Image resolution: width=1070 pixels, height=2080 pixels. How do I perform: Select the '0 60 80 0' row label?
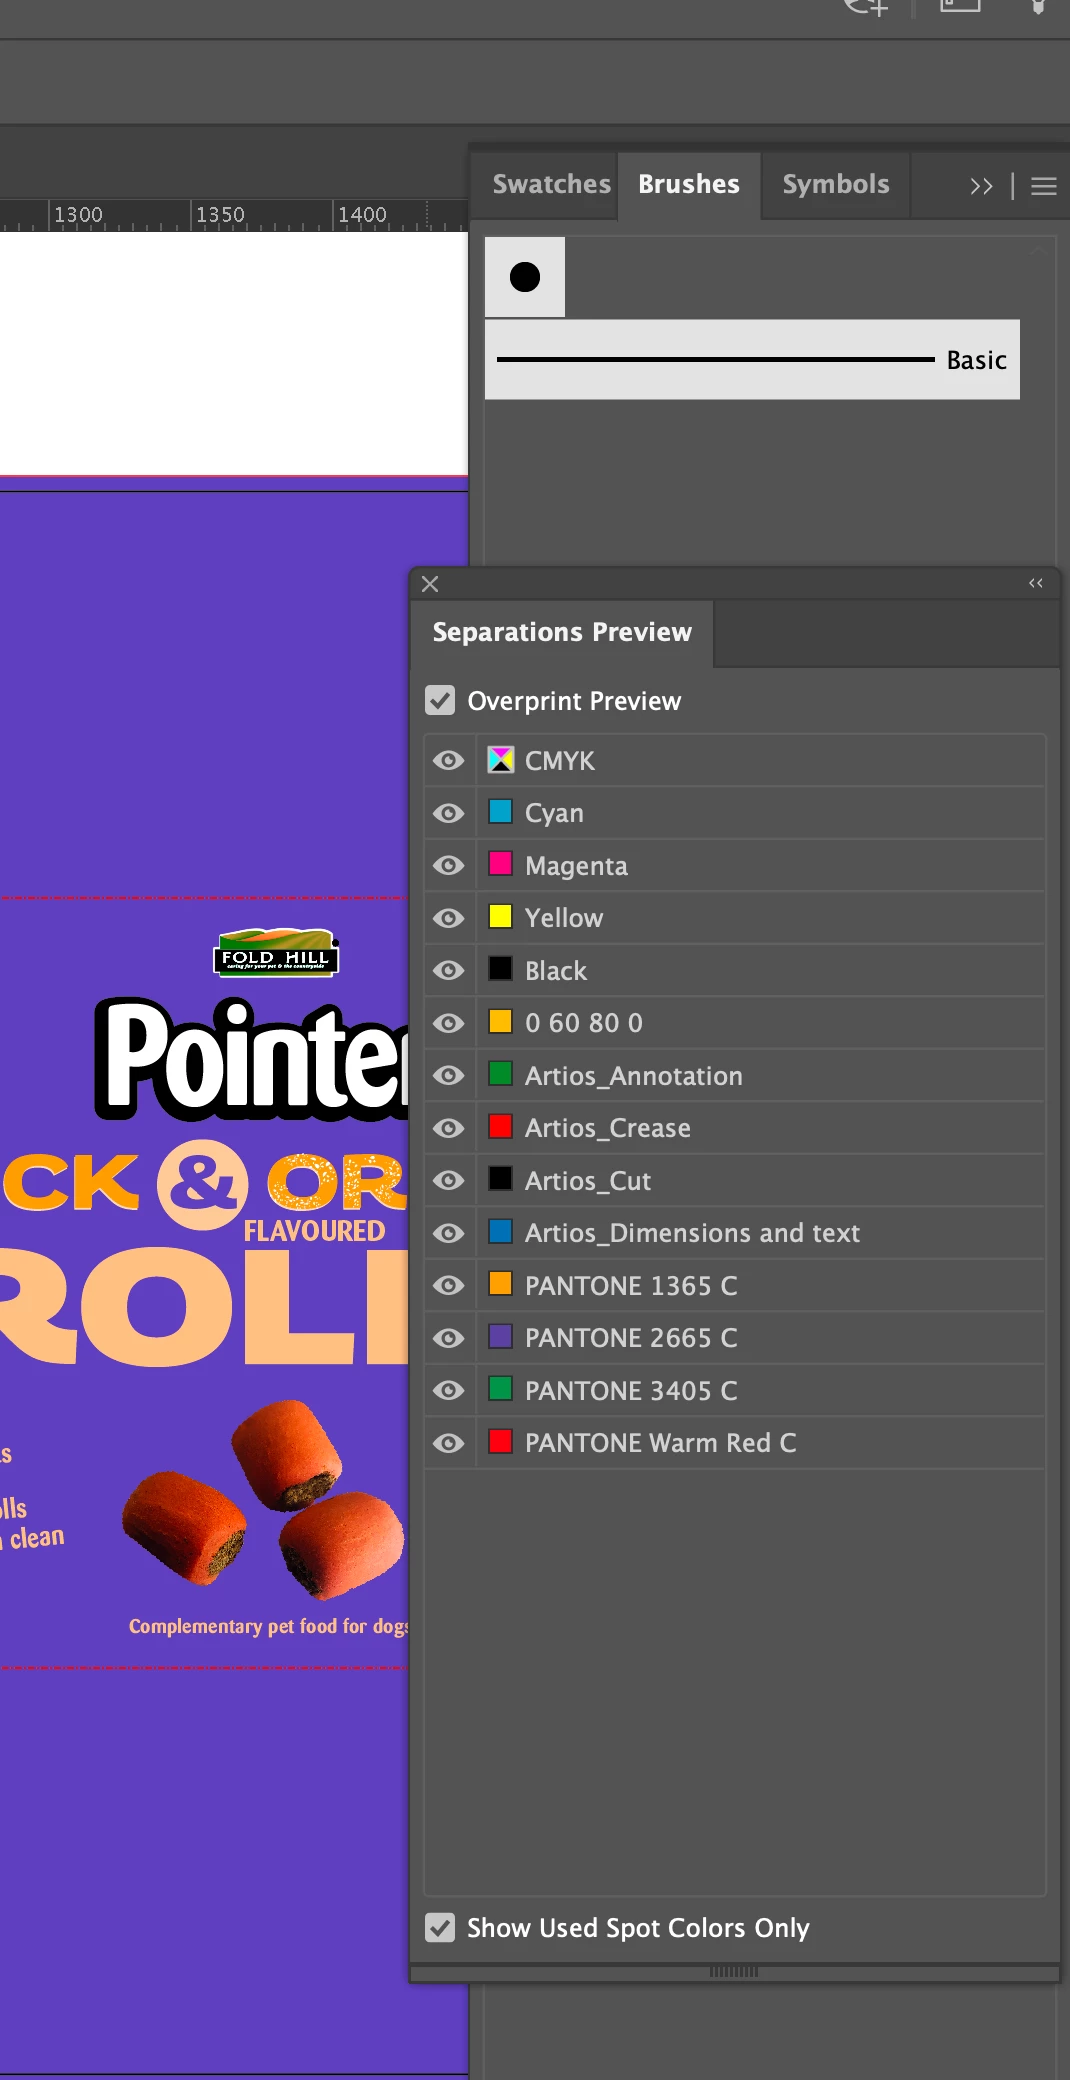[x=584, y=1023]
